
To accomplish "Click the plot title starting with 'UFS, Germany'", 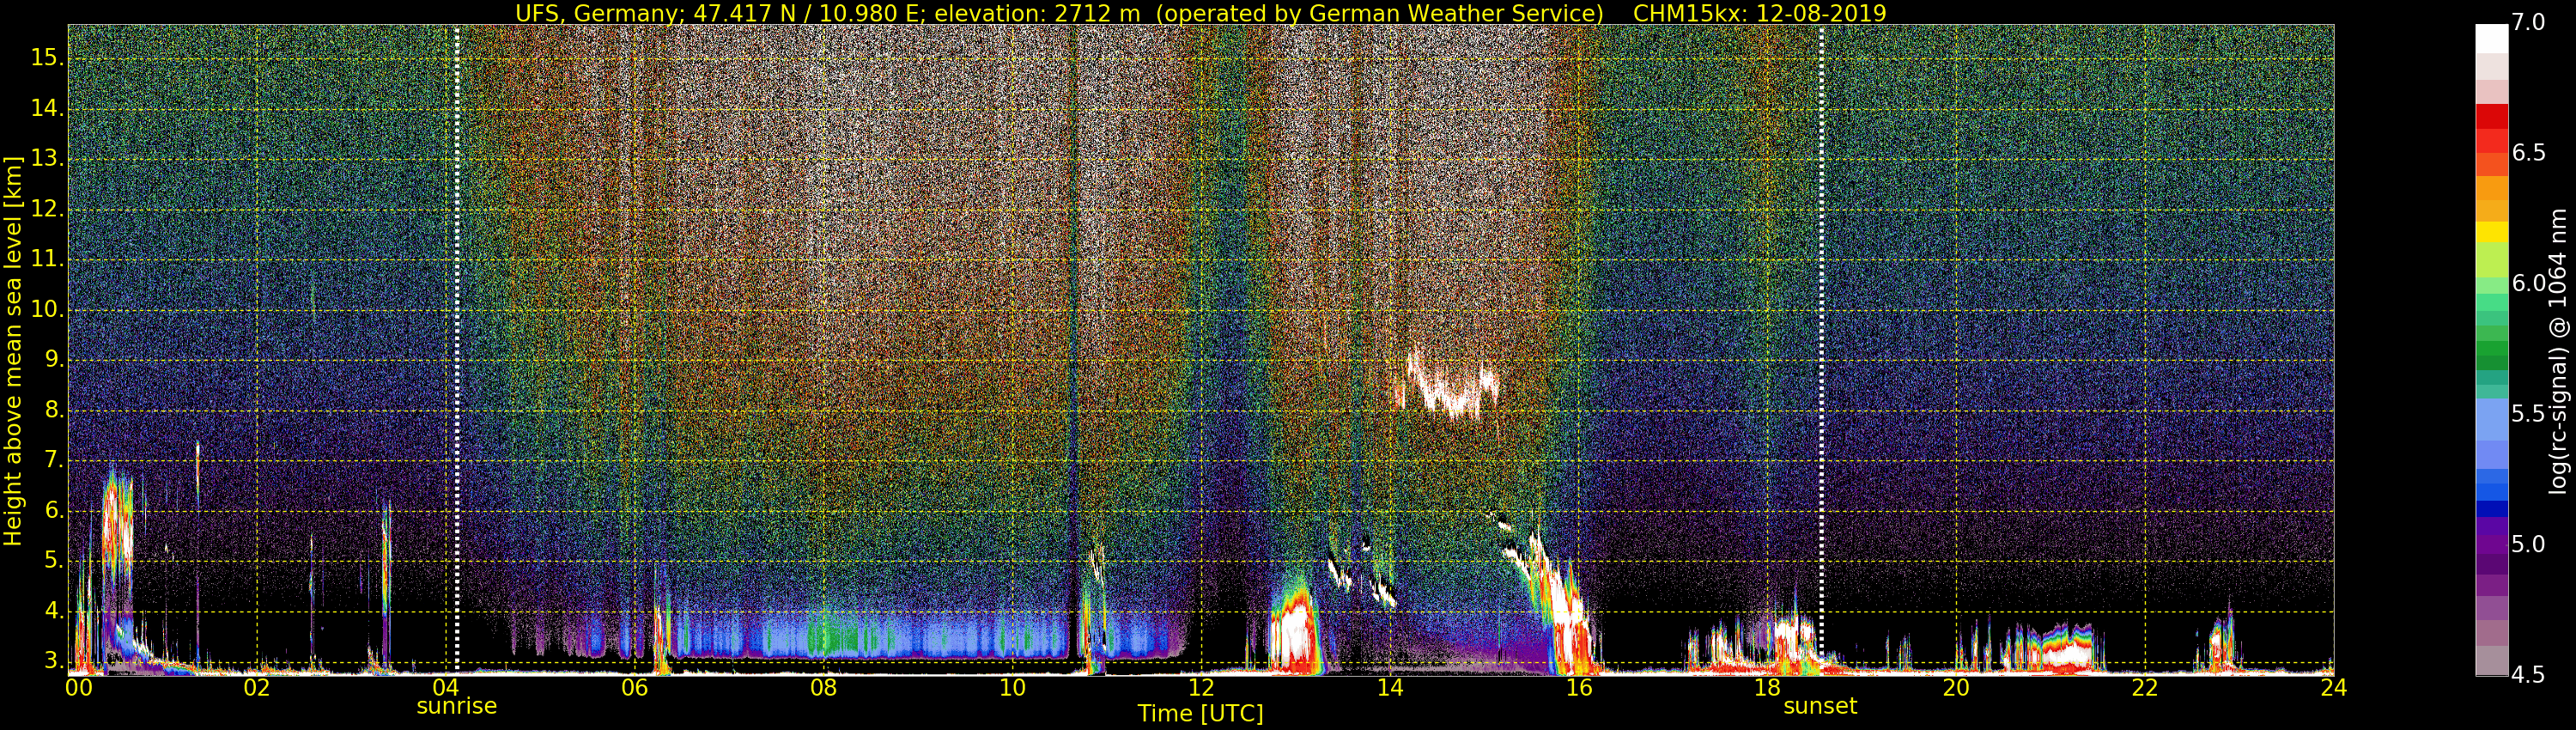I will pos(1200,13).
